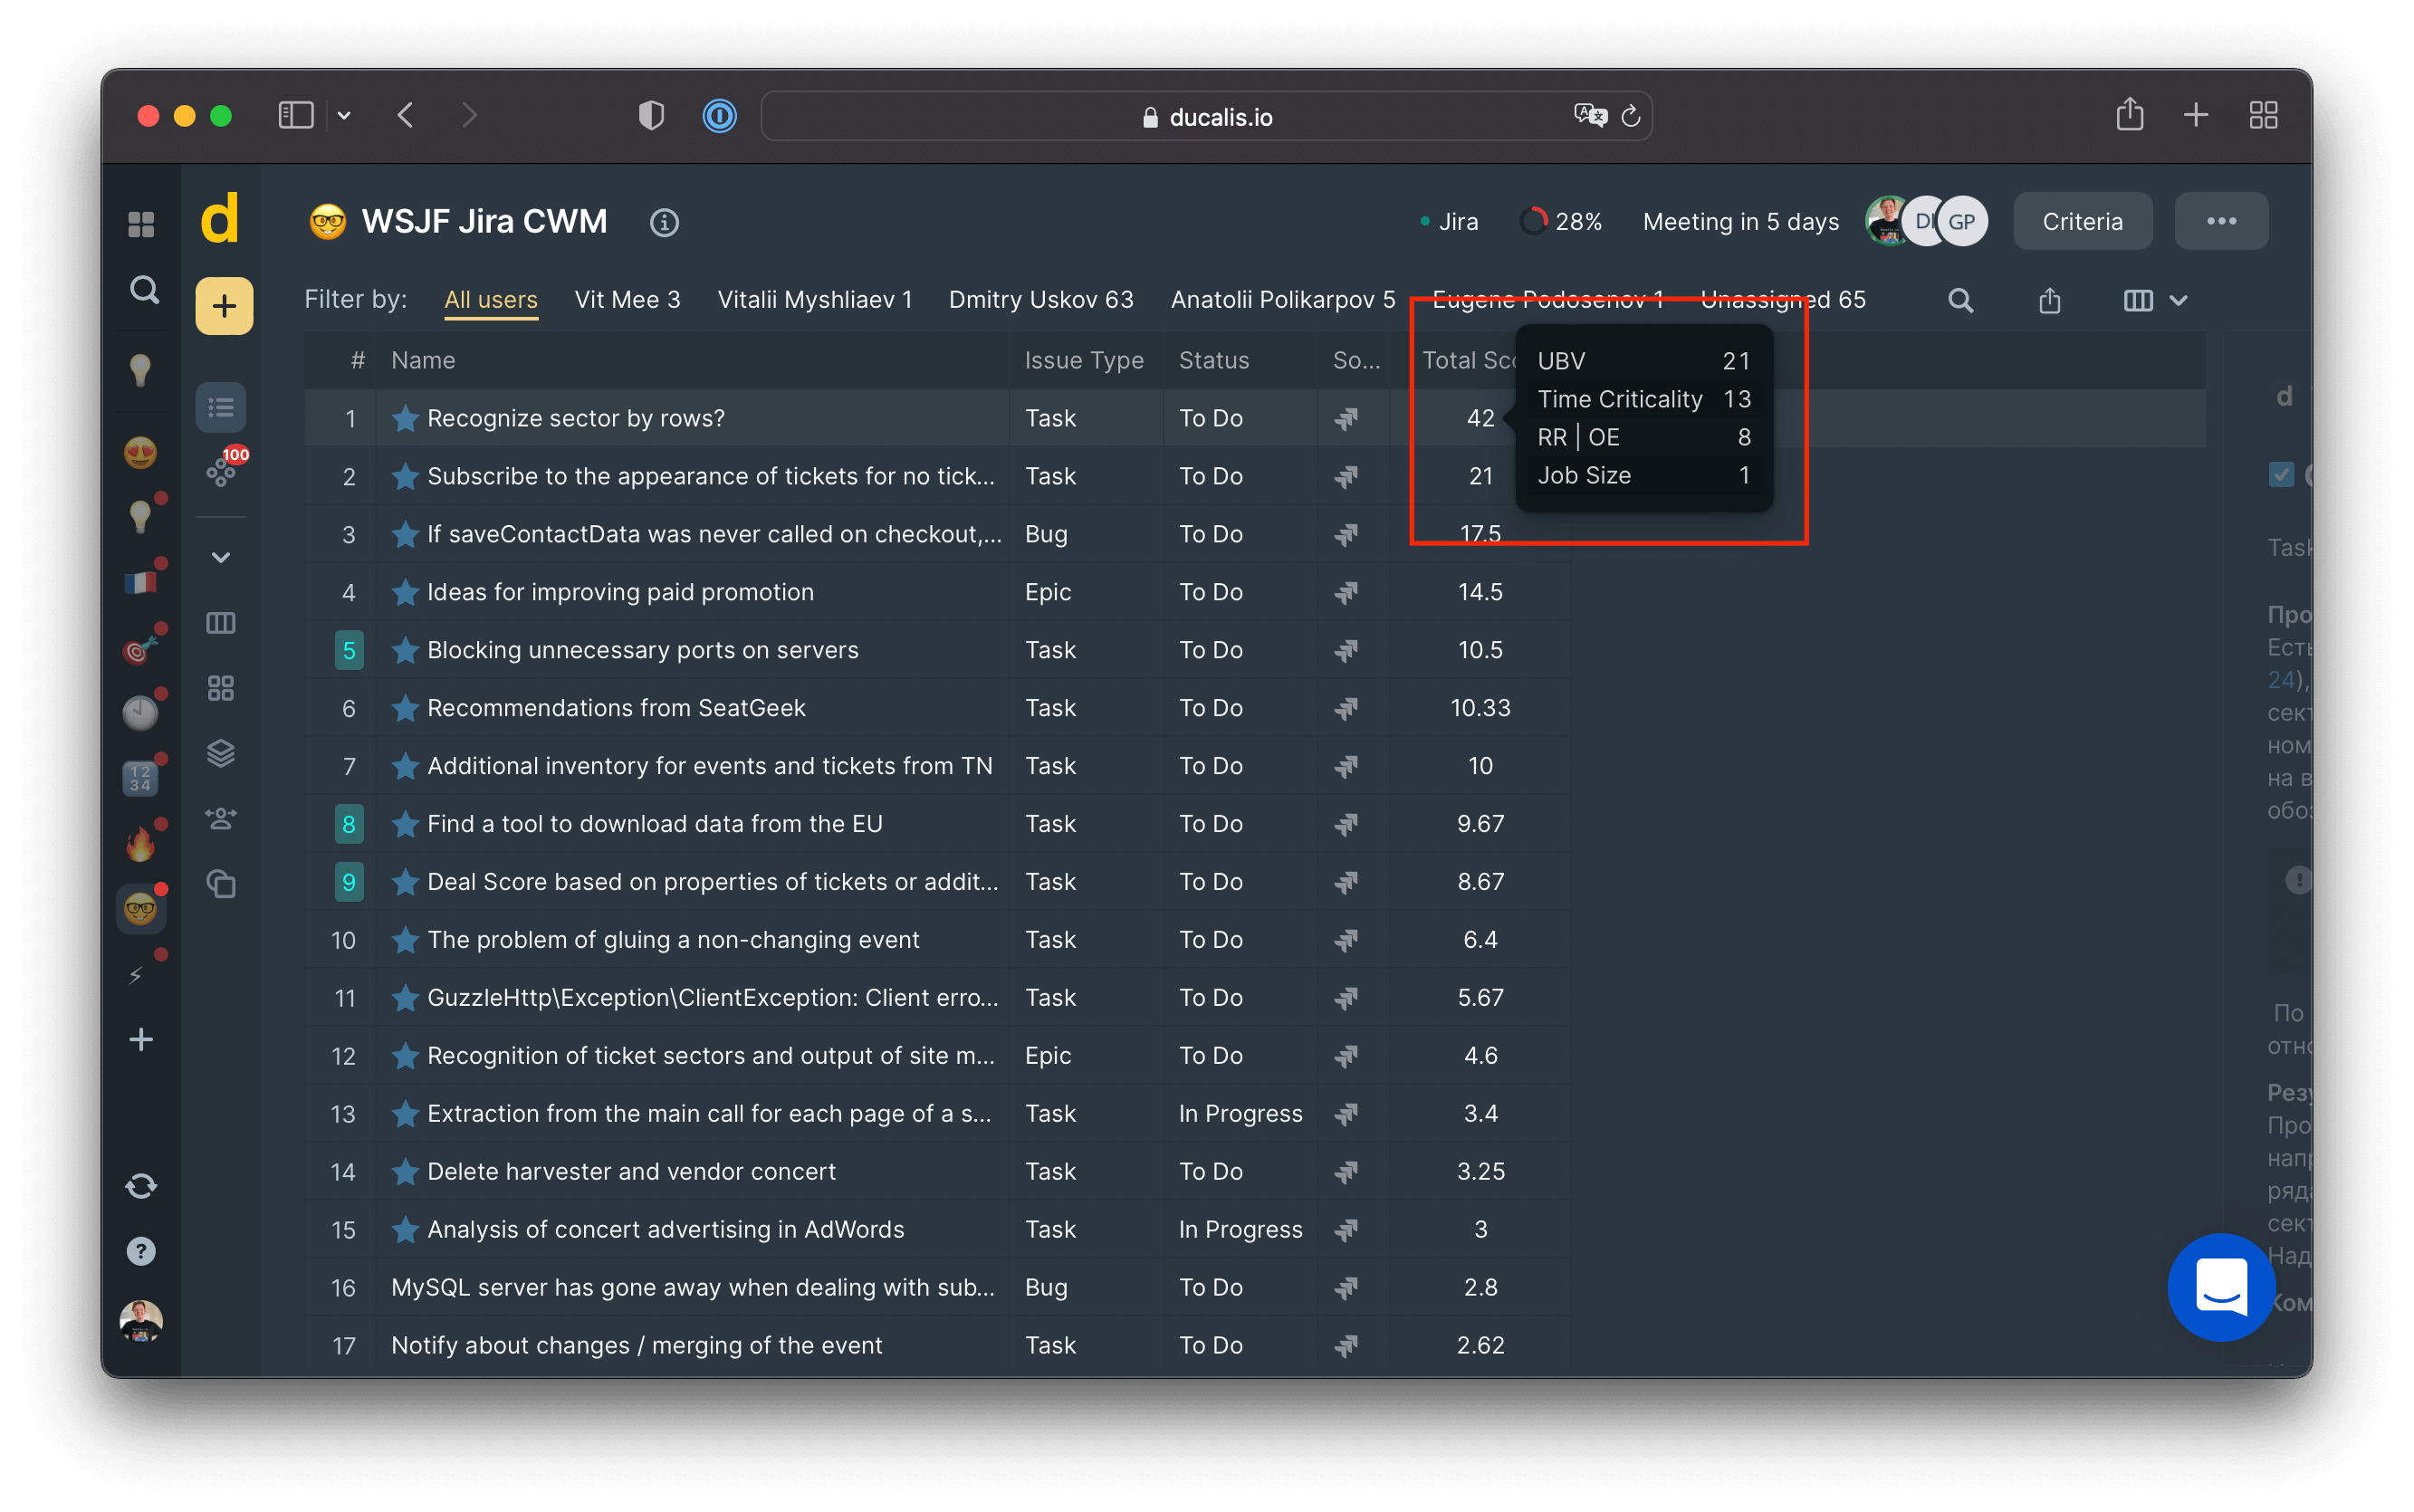Screen dimensions: 2414x1512
Task: Toggle the checkbox in the right panel
Action: coord(2281,475)
